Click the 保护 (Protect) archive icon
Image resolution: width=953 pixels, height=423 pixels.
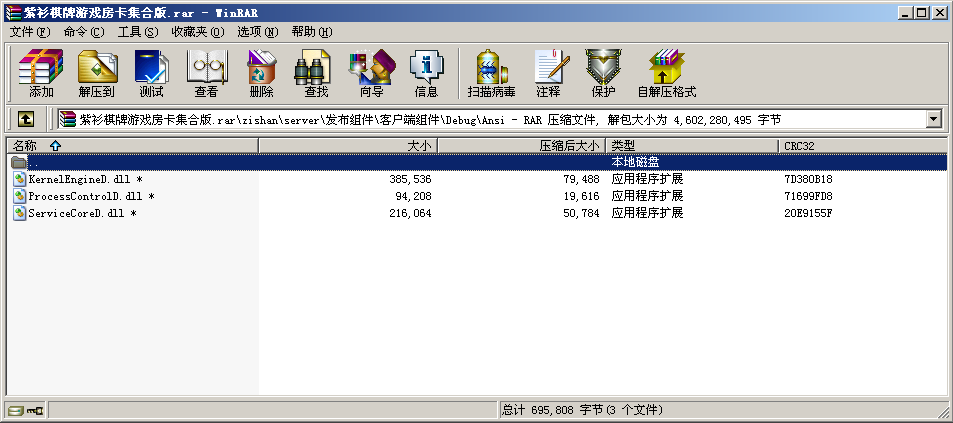point(603,74)
